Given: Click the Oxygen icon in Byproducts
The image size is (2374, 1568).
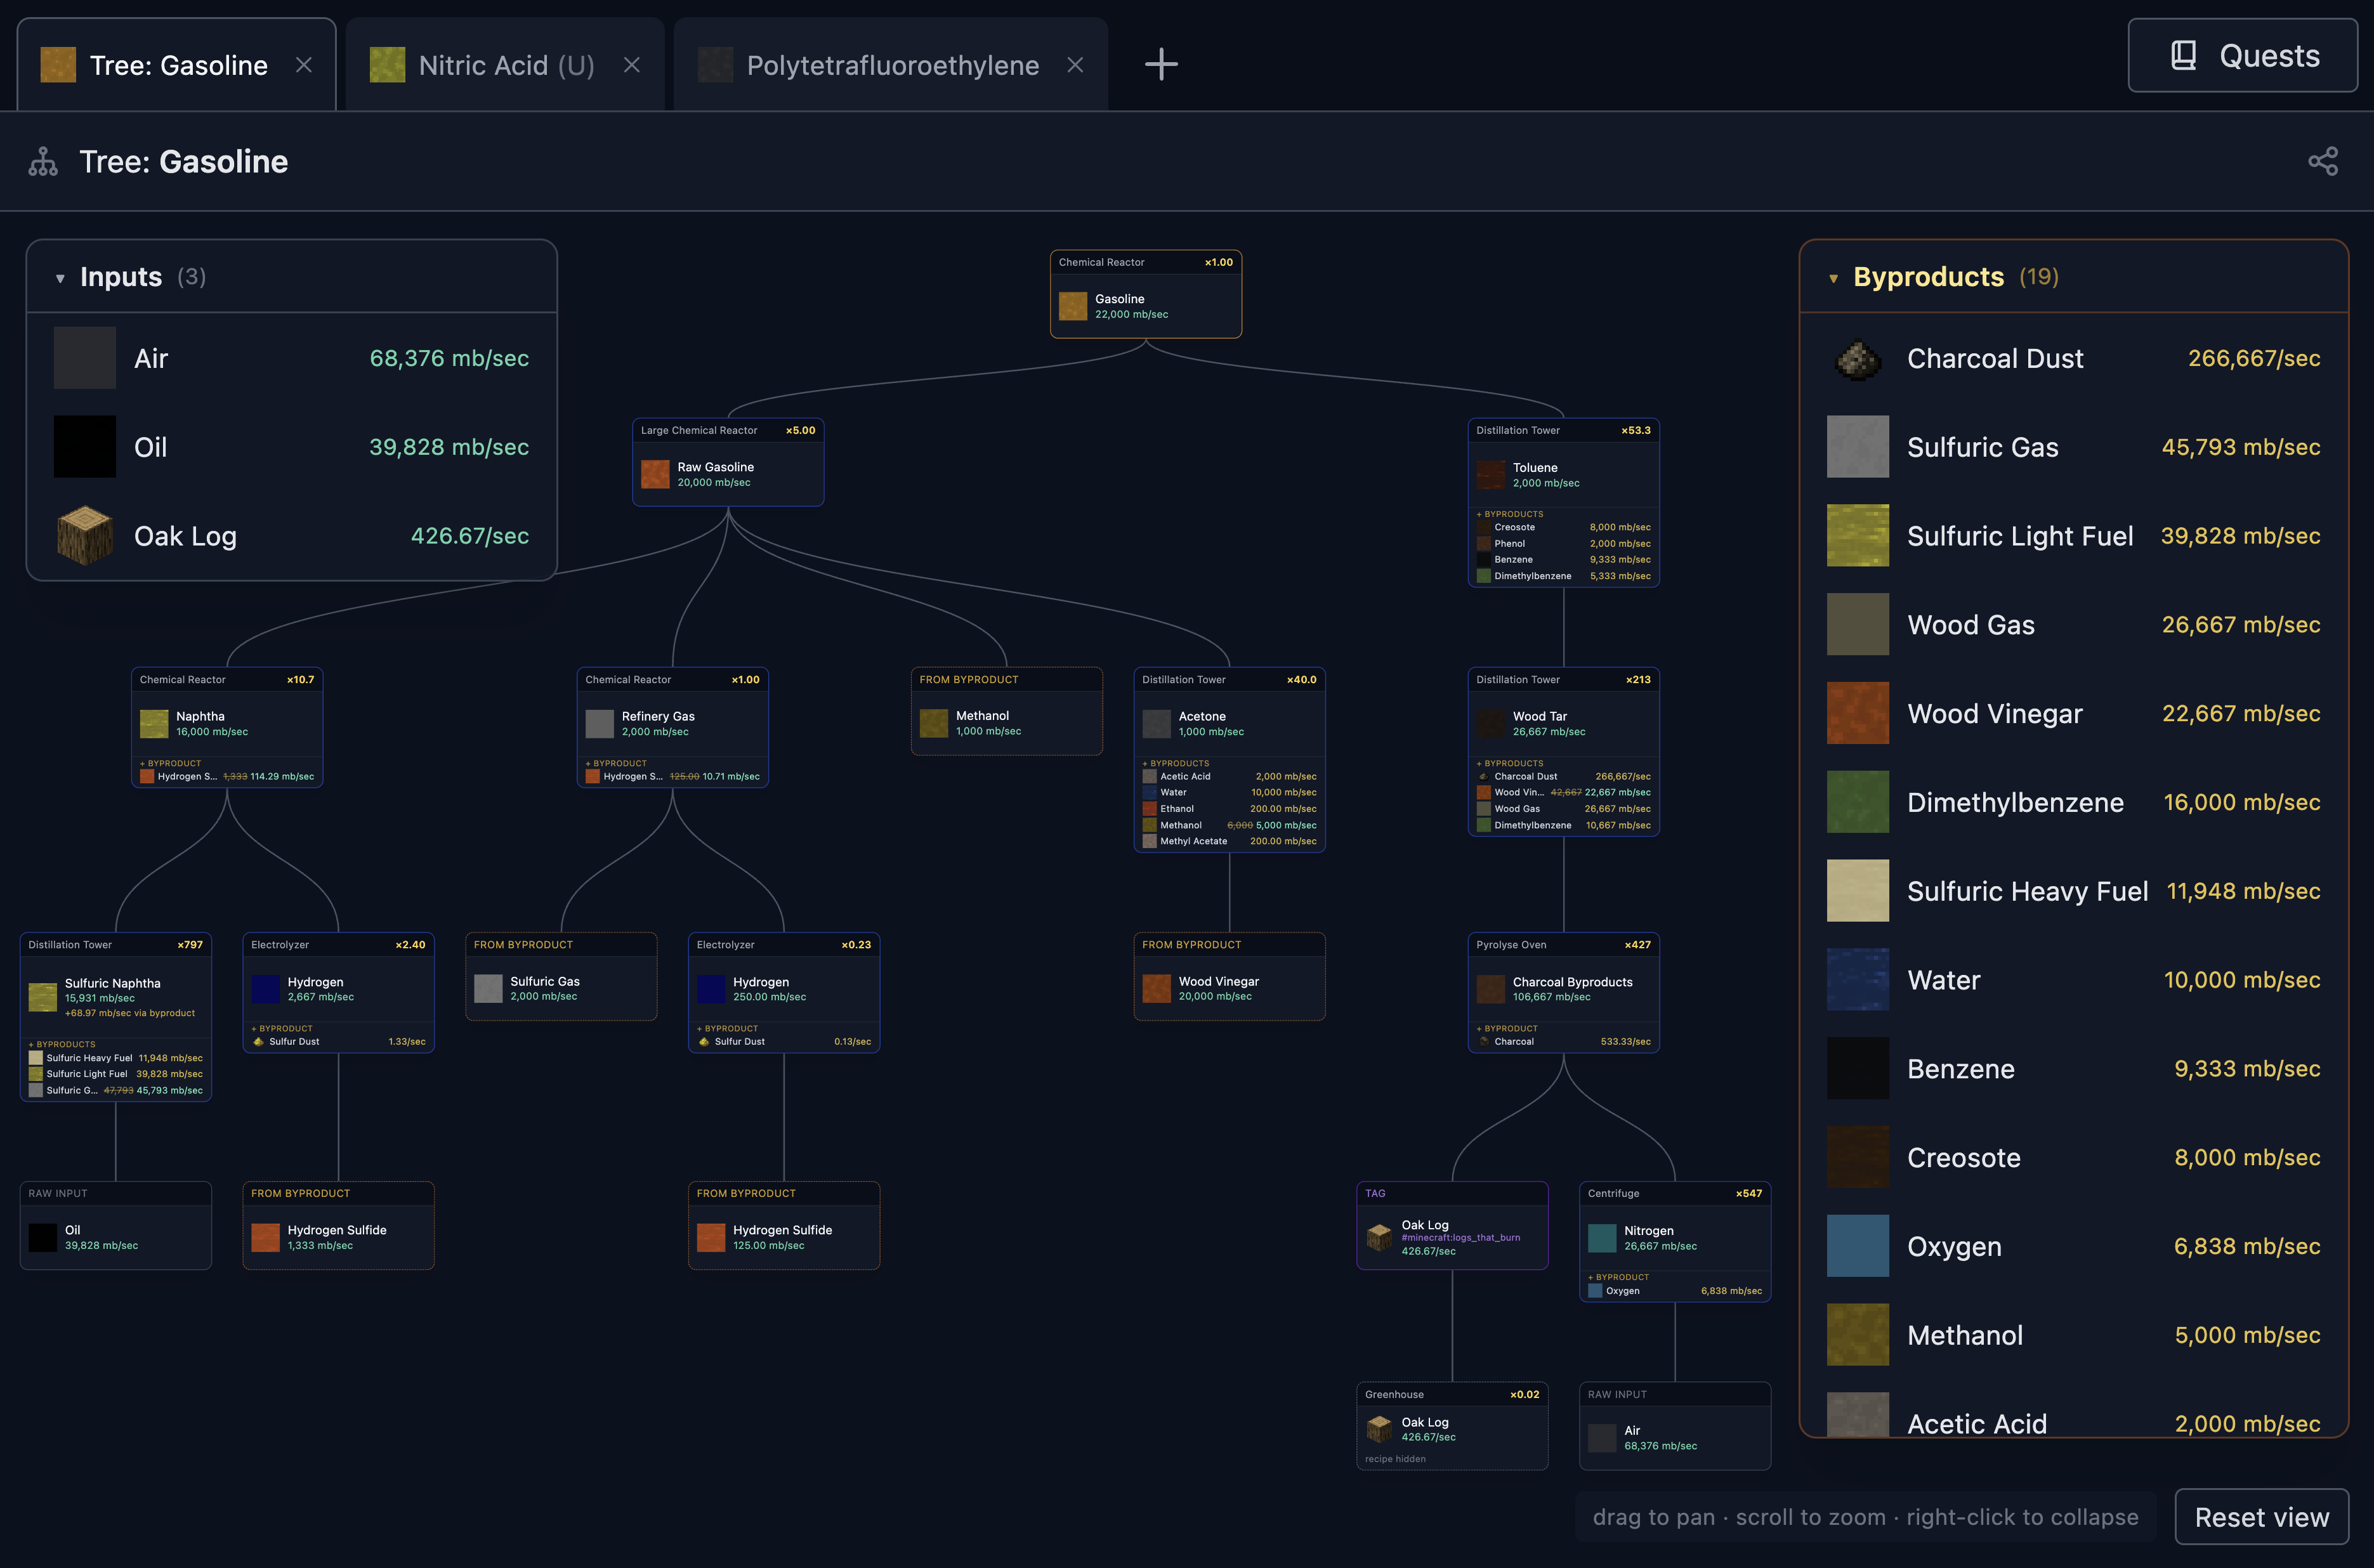Looking at the screenshot, I should [1858, 1246].
